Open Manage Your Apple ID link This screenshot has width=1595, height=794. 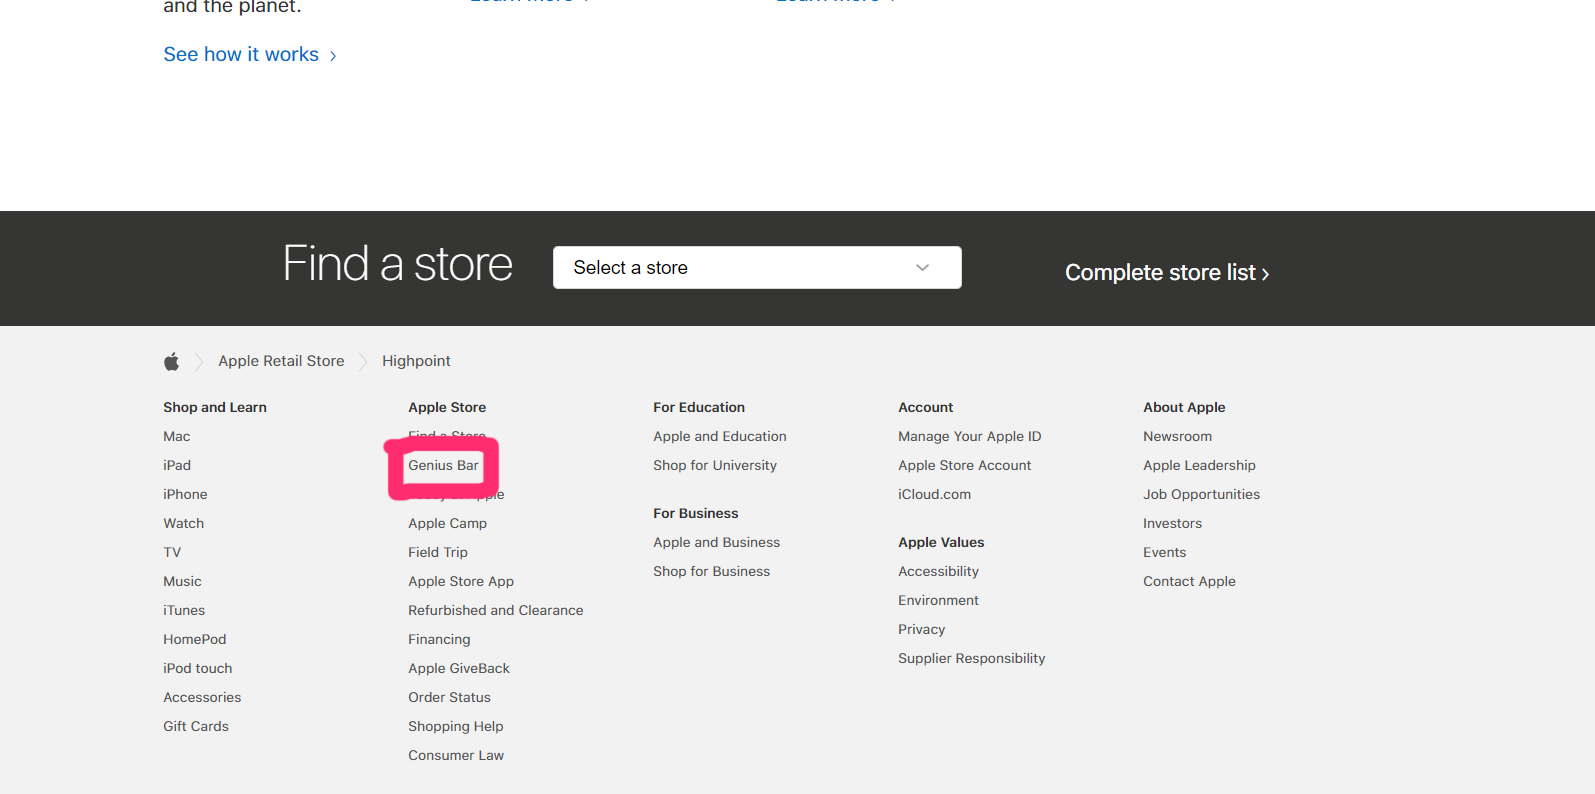coord(970,436)
